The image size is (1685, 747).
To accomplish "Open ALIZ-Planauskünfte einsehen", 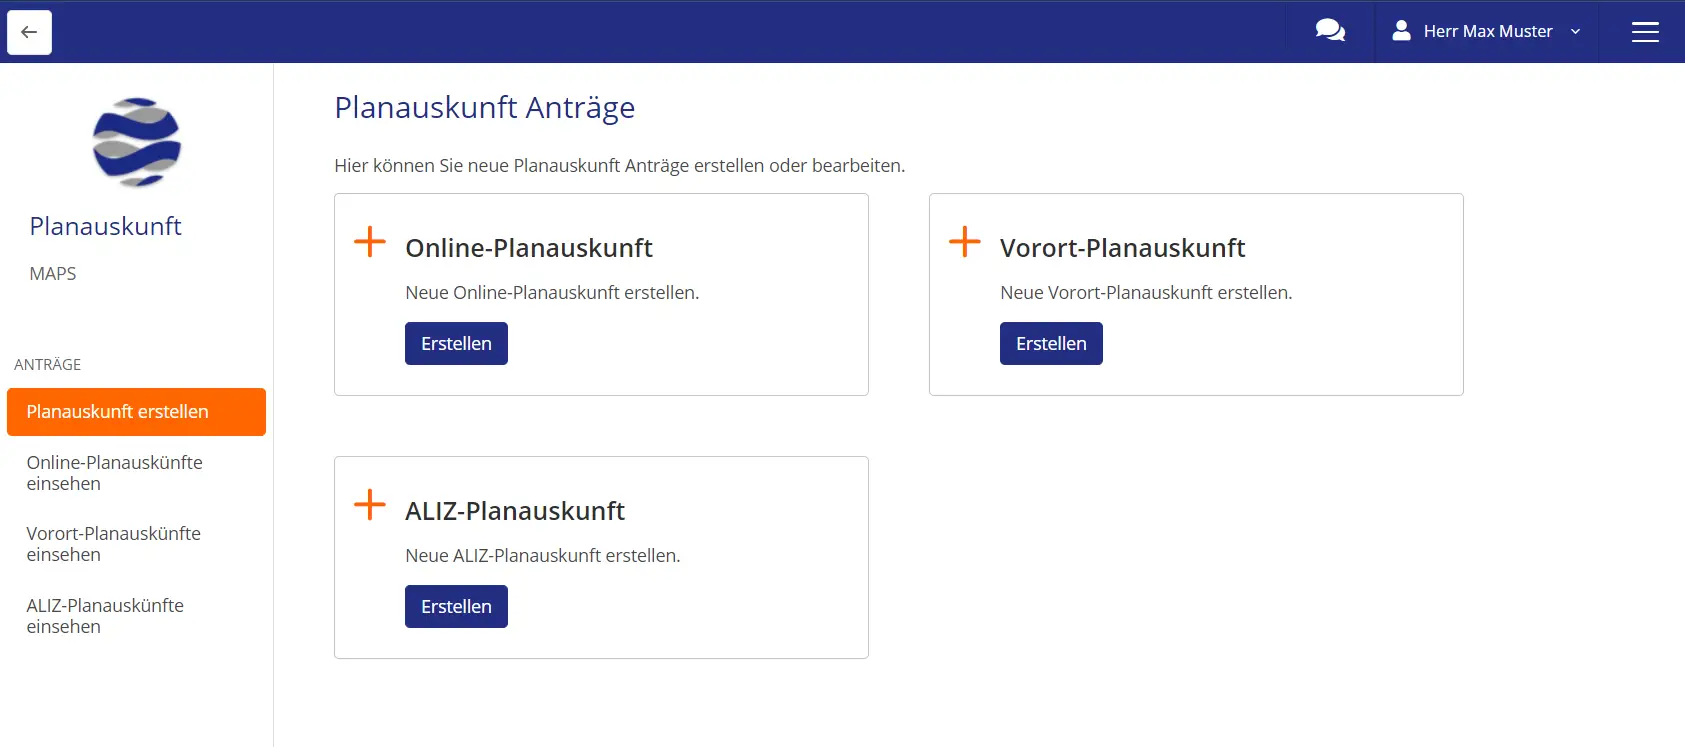I will (106, 615).
